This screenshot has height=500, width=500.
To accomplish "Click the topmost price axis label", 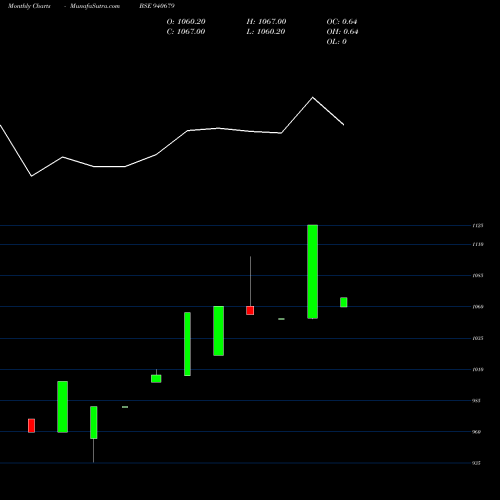I will (x=478, y=226).
